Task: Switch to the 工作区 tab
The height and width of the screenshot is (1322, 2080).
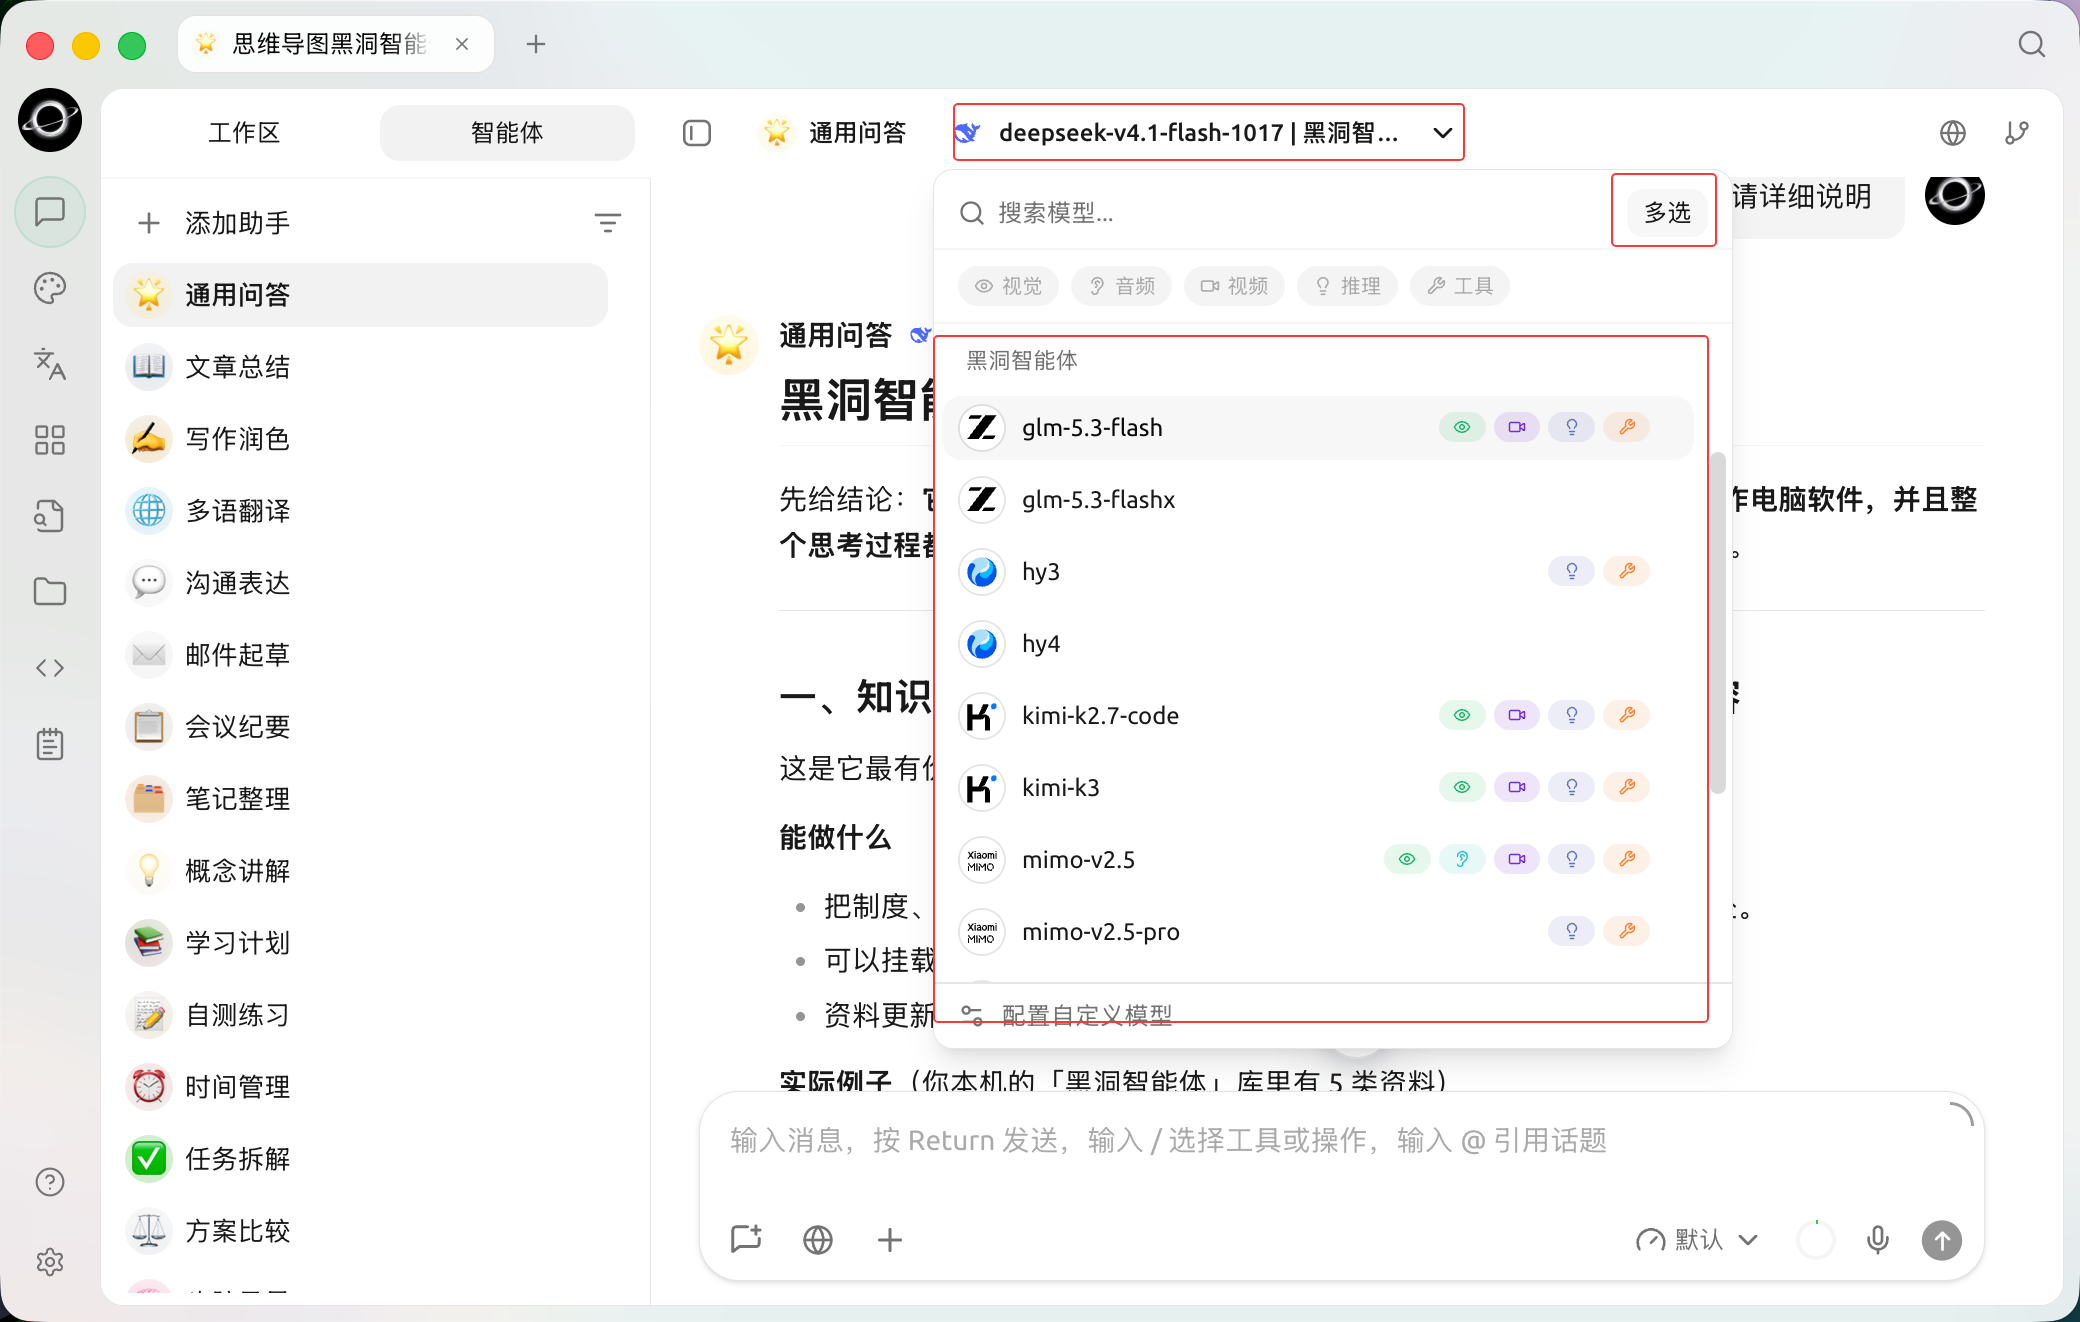Action: click(244, 133)
